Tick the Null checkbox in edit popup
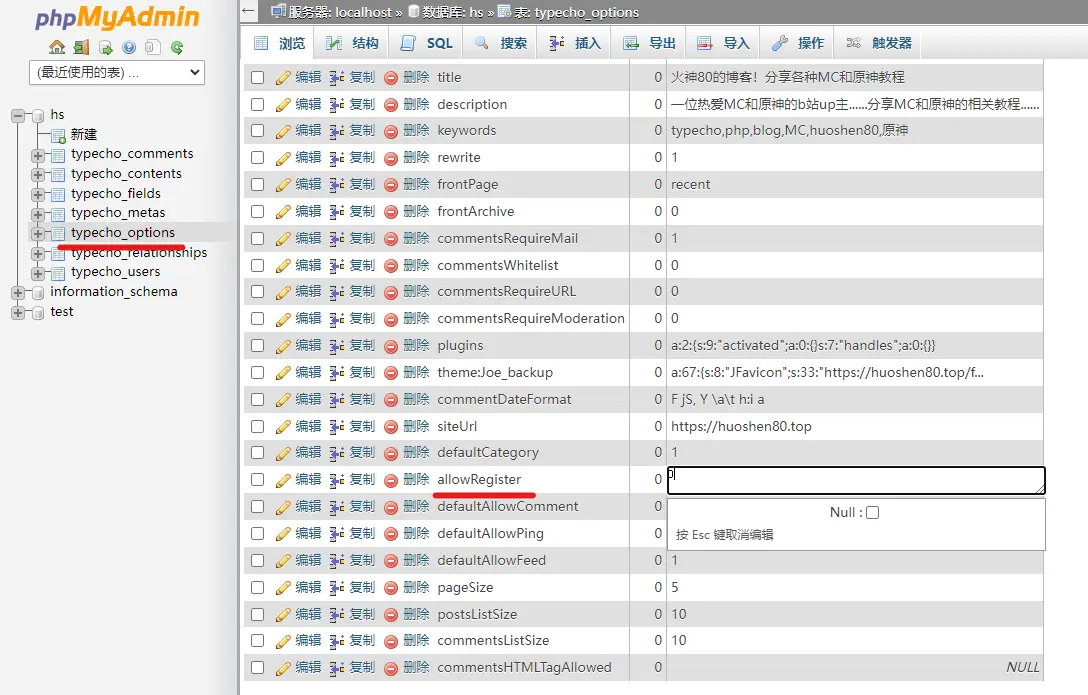The image size is (1088, 695). 872,513
